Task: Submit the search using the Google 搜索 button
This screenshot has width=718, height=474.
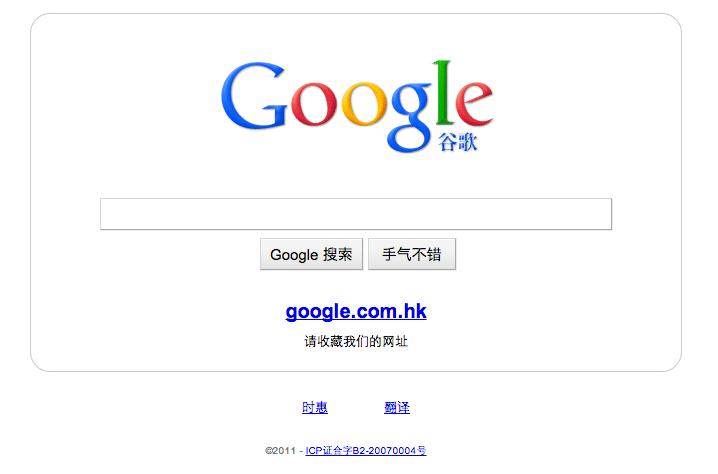Action: [x=311, y=254]
